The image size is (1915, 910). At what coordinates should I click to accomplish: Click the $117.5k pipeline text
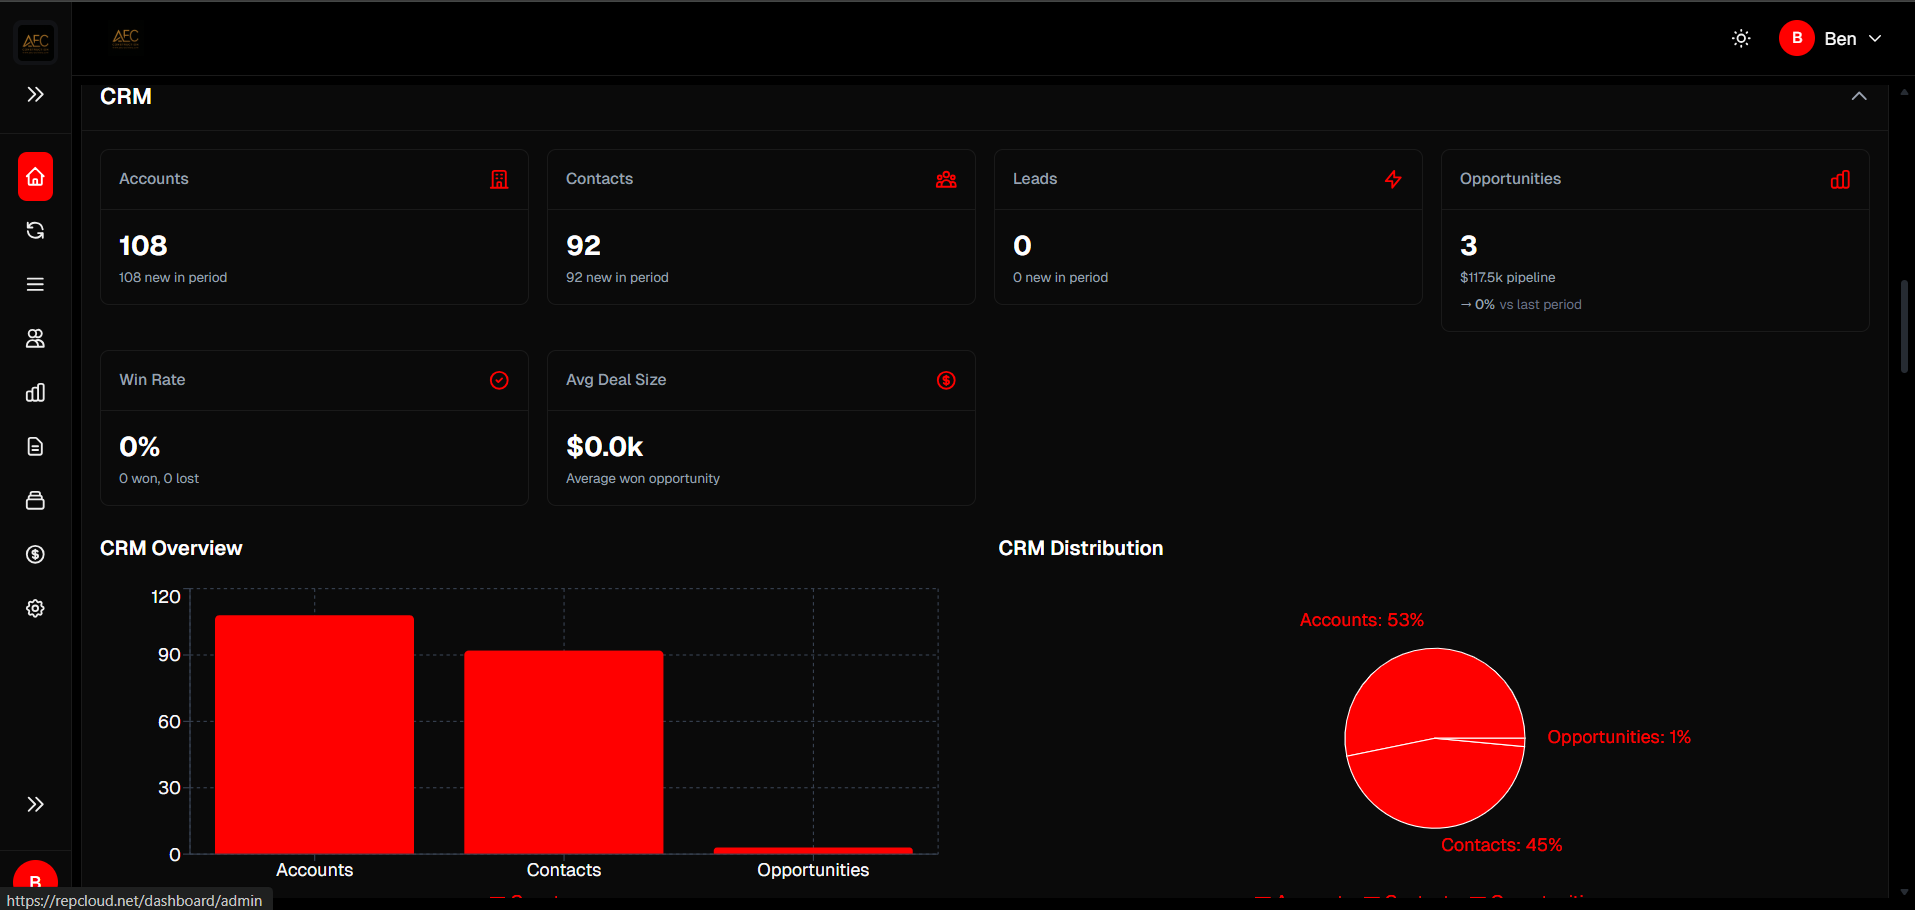(1508, 278)
